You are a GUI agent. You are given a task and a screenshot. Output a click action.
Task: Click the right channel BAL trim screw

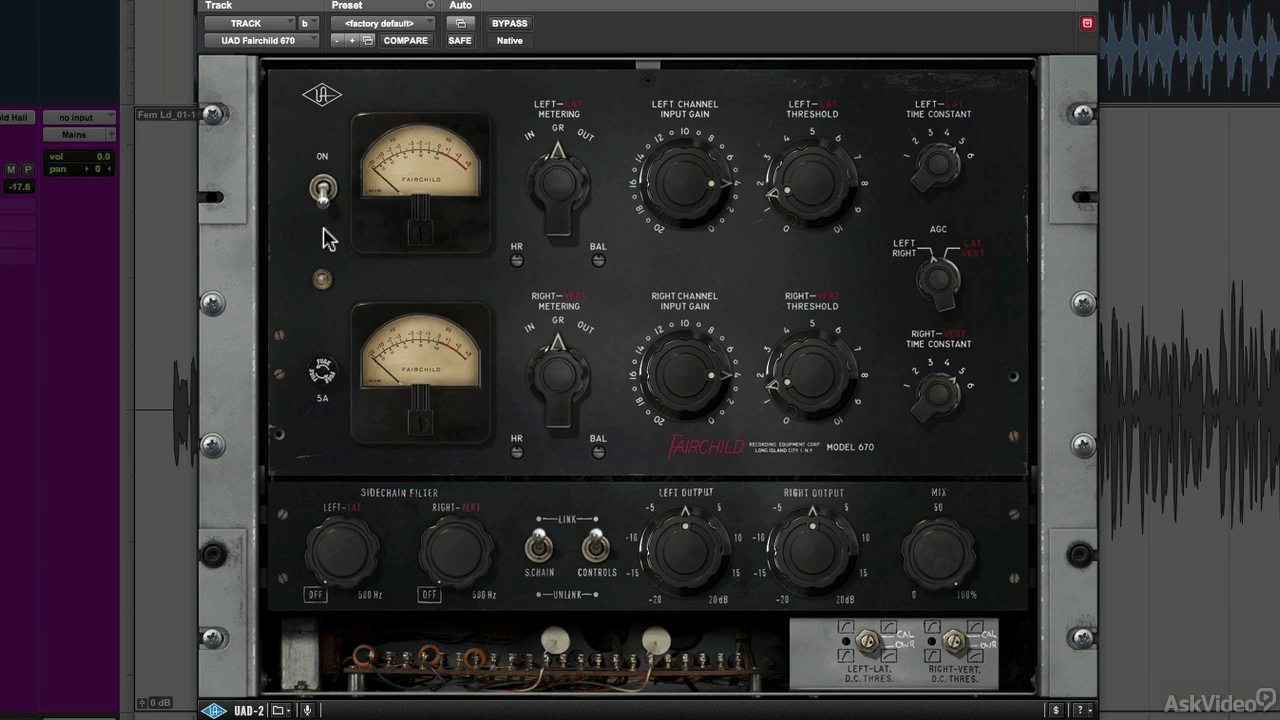click(598, 452)
